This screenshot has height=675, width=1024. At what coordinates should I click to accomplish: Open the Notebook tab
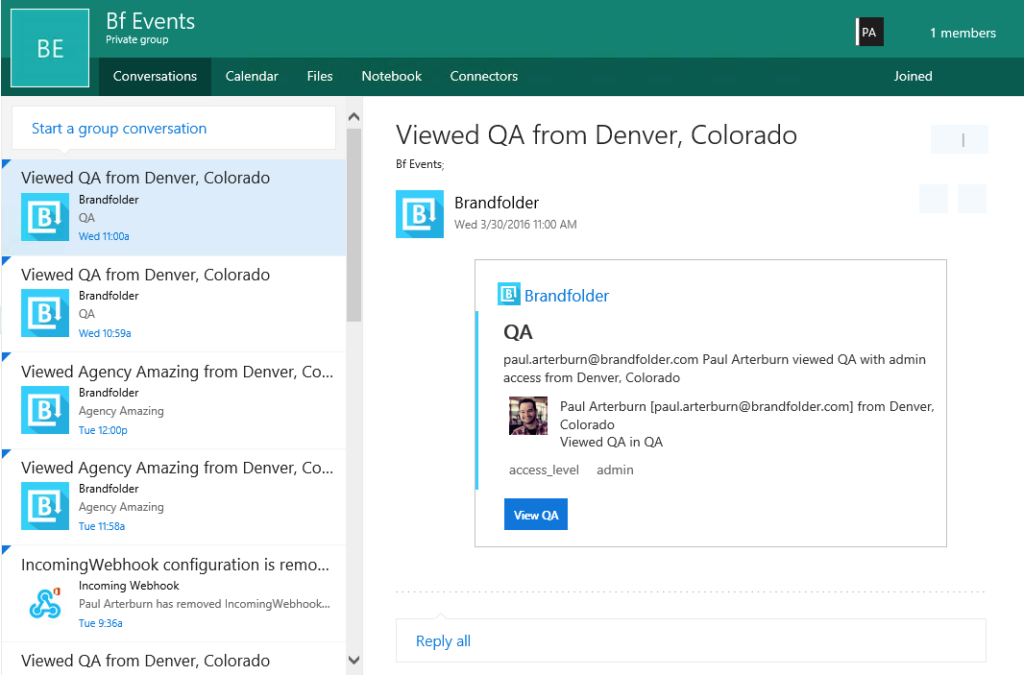tap(391, 76)
